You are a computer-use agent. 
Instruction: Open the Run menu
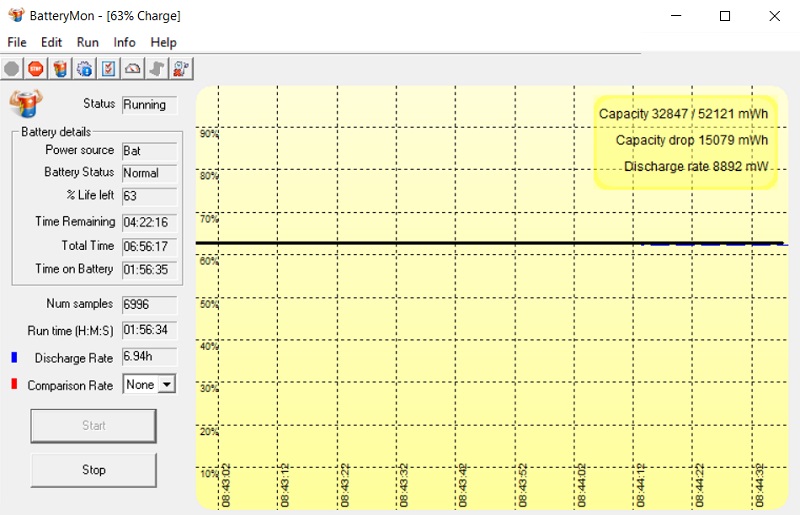click(x=88, y=42)
